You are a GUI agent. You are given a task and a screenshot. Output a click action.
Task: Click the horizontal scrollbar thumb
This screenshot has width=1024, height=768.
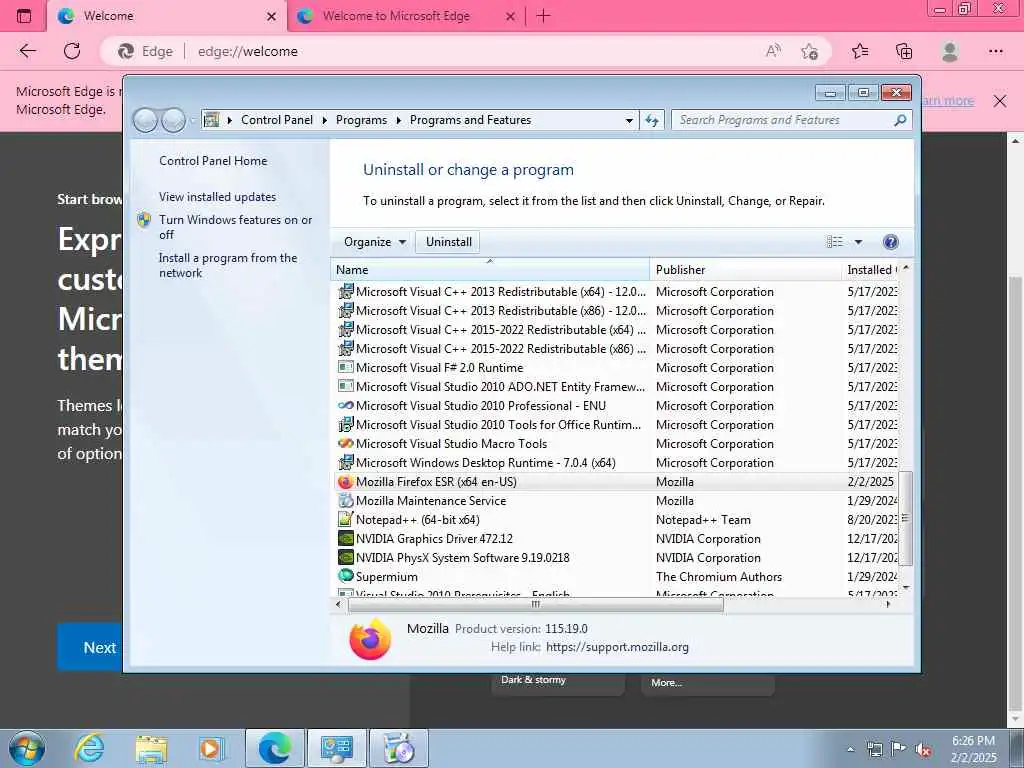[536, 605]
